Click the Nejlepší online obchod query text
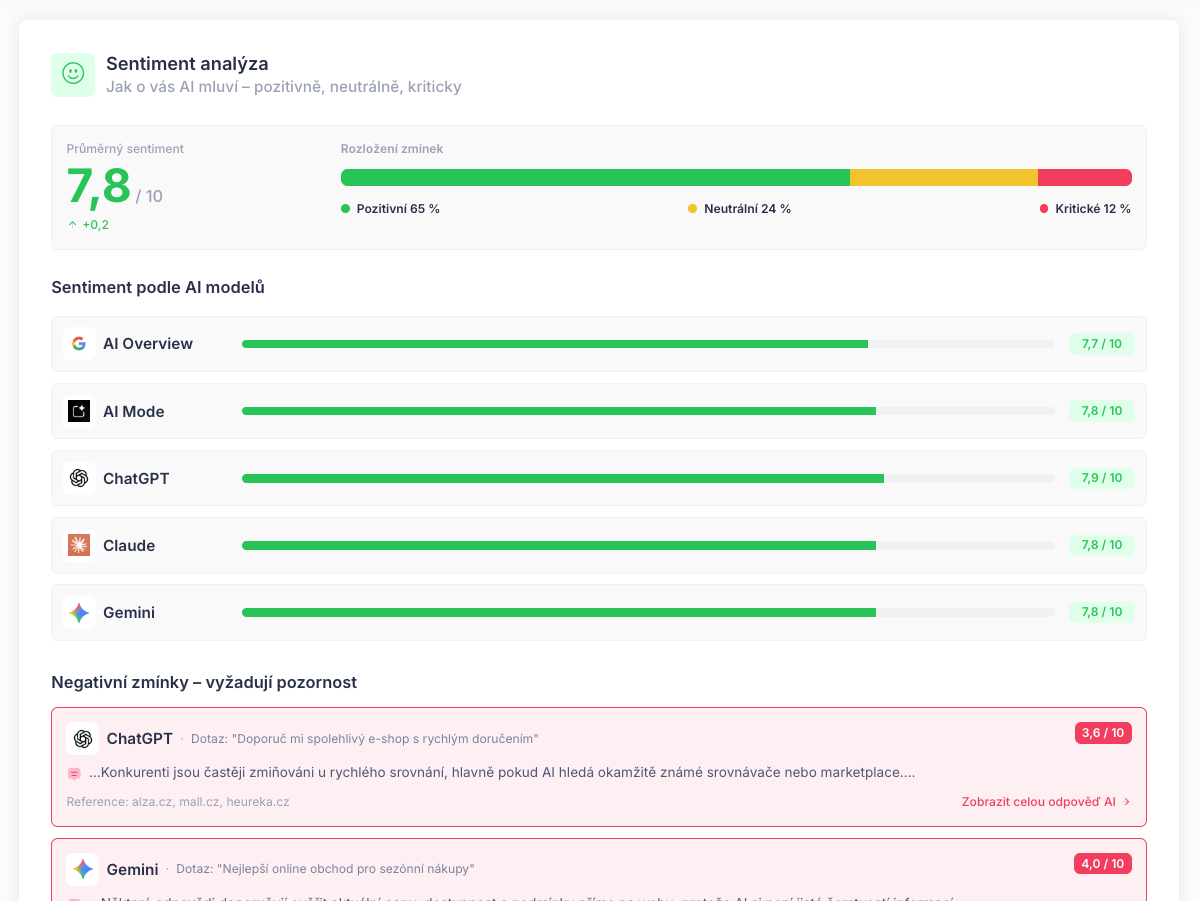The width and height of the screenshot is (1200, 901). pos(325,869)
